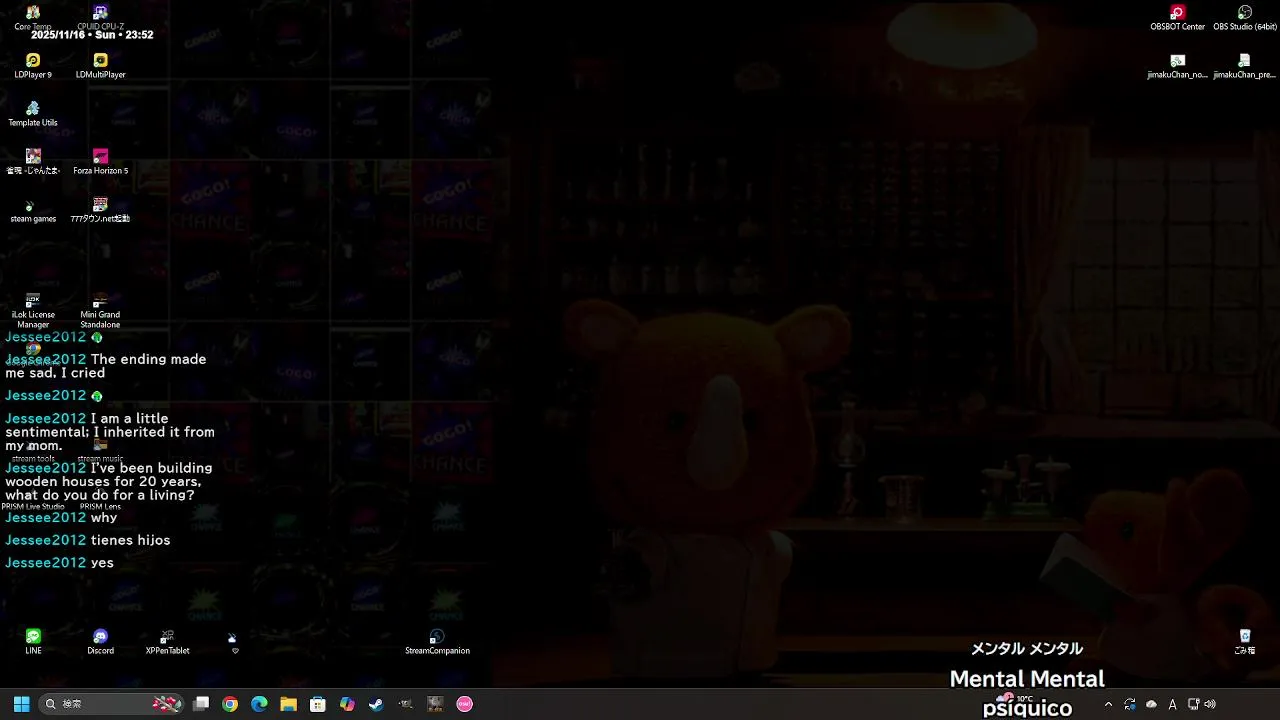The height and width of the screenshot is (720, 1280).
Task: Click the taskbar search box
Action: pos(112,704)
